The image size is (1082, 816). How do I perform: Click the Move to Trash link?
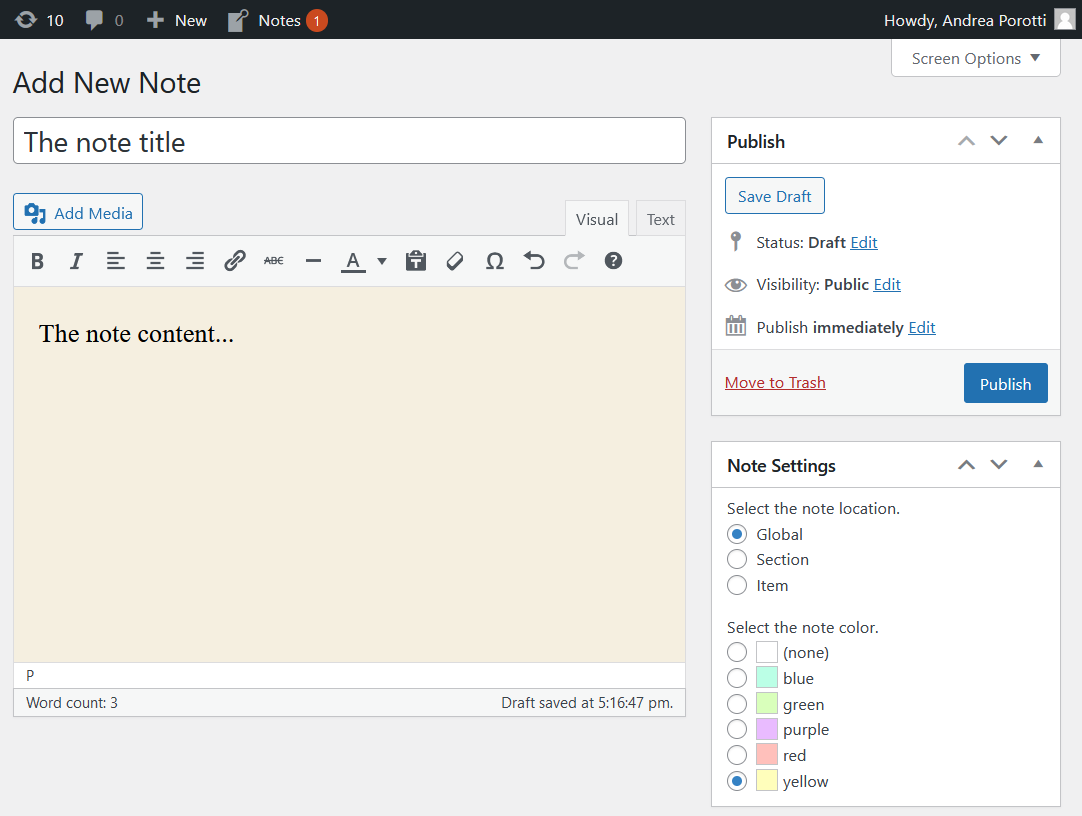(x=775, y=383)
